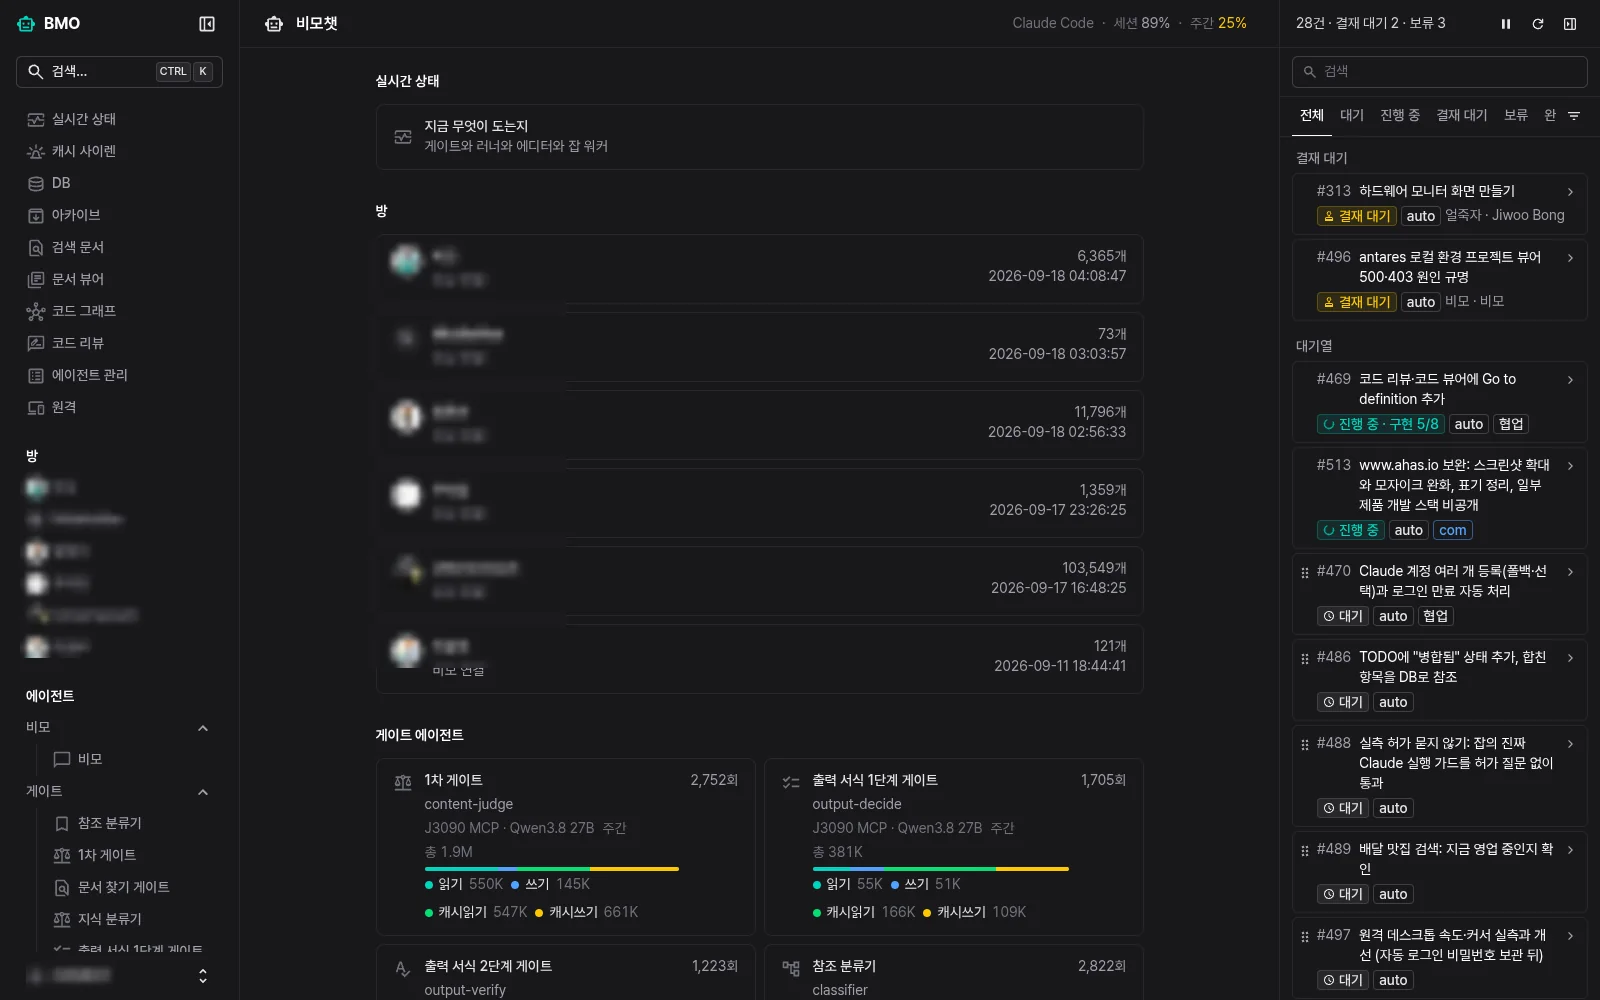Open 검색 문서 page
The image size is (1600, 1000).
(119, 247)
